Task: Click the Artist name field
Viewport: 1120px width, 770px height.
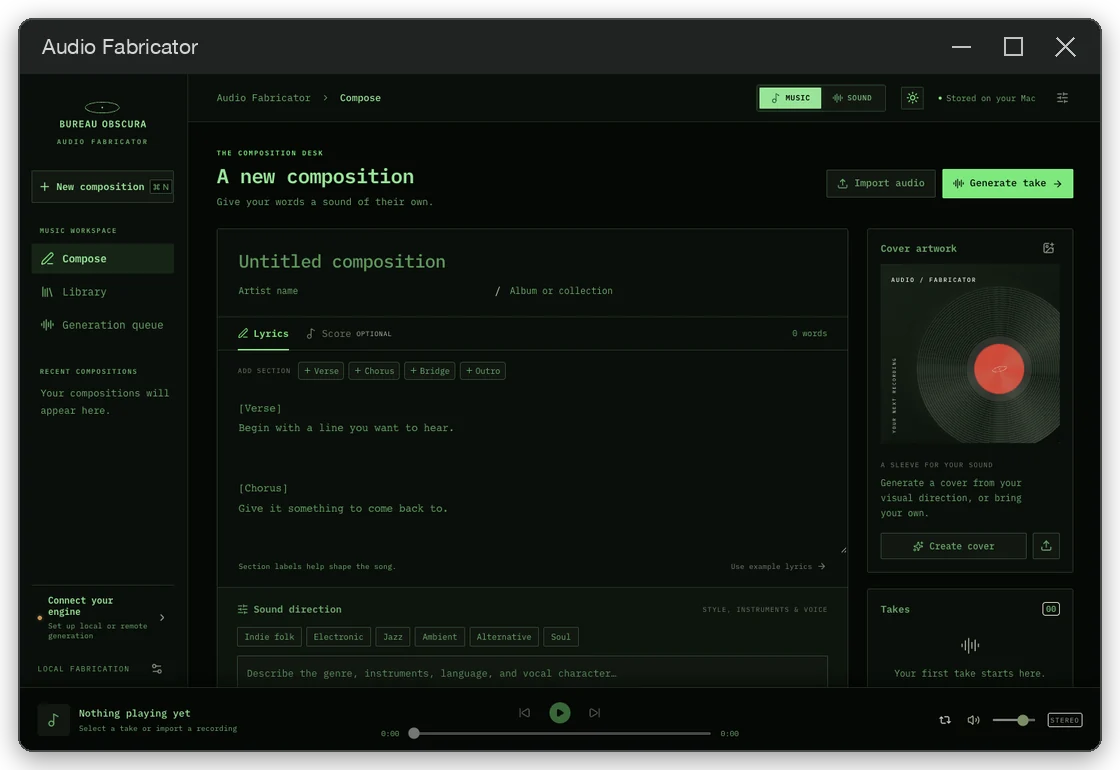Action: pyautogui.click(x=362, y=291)
